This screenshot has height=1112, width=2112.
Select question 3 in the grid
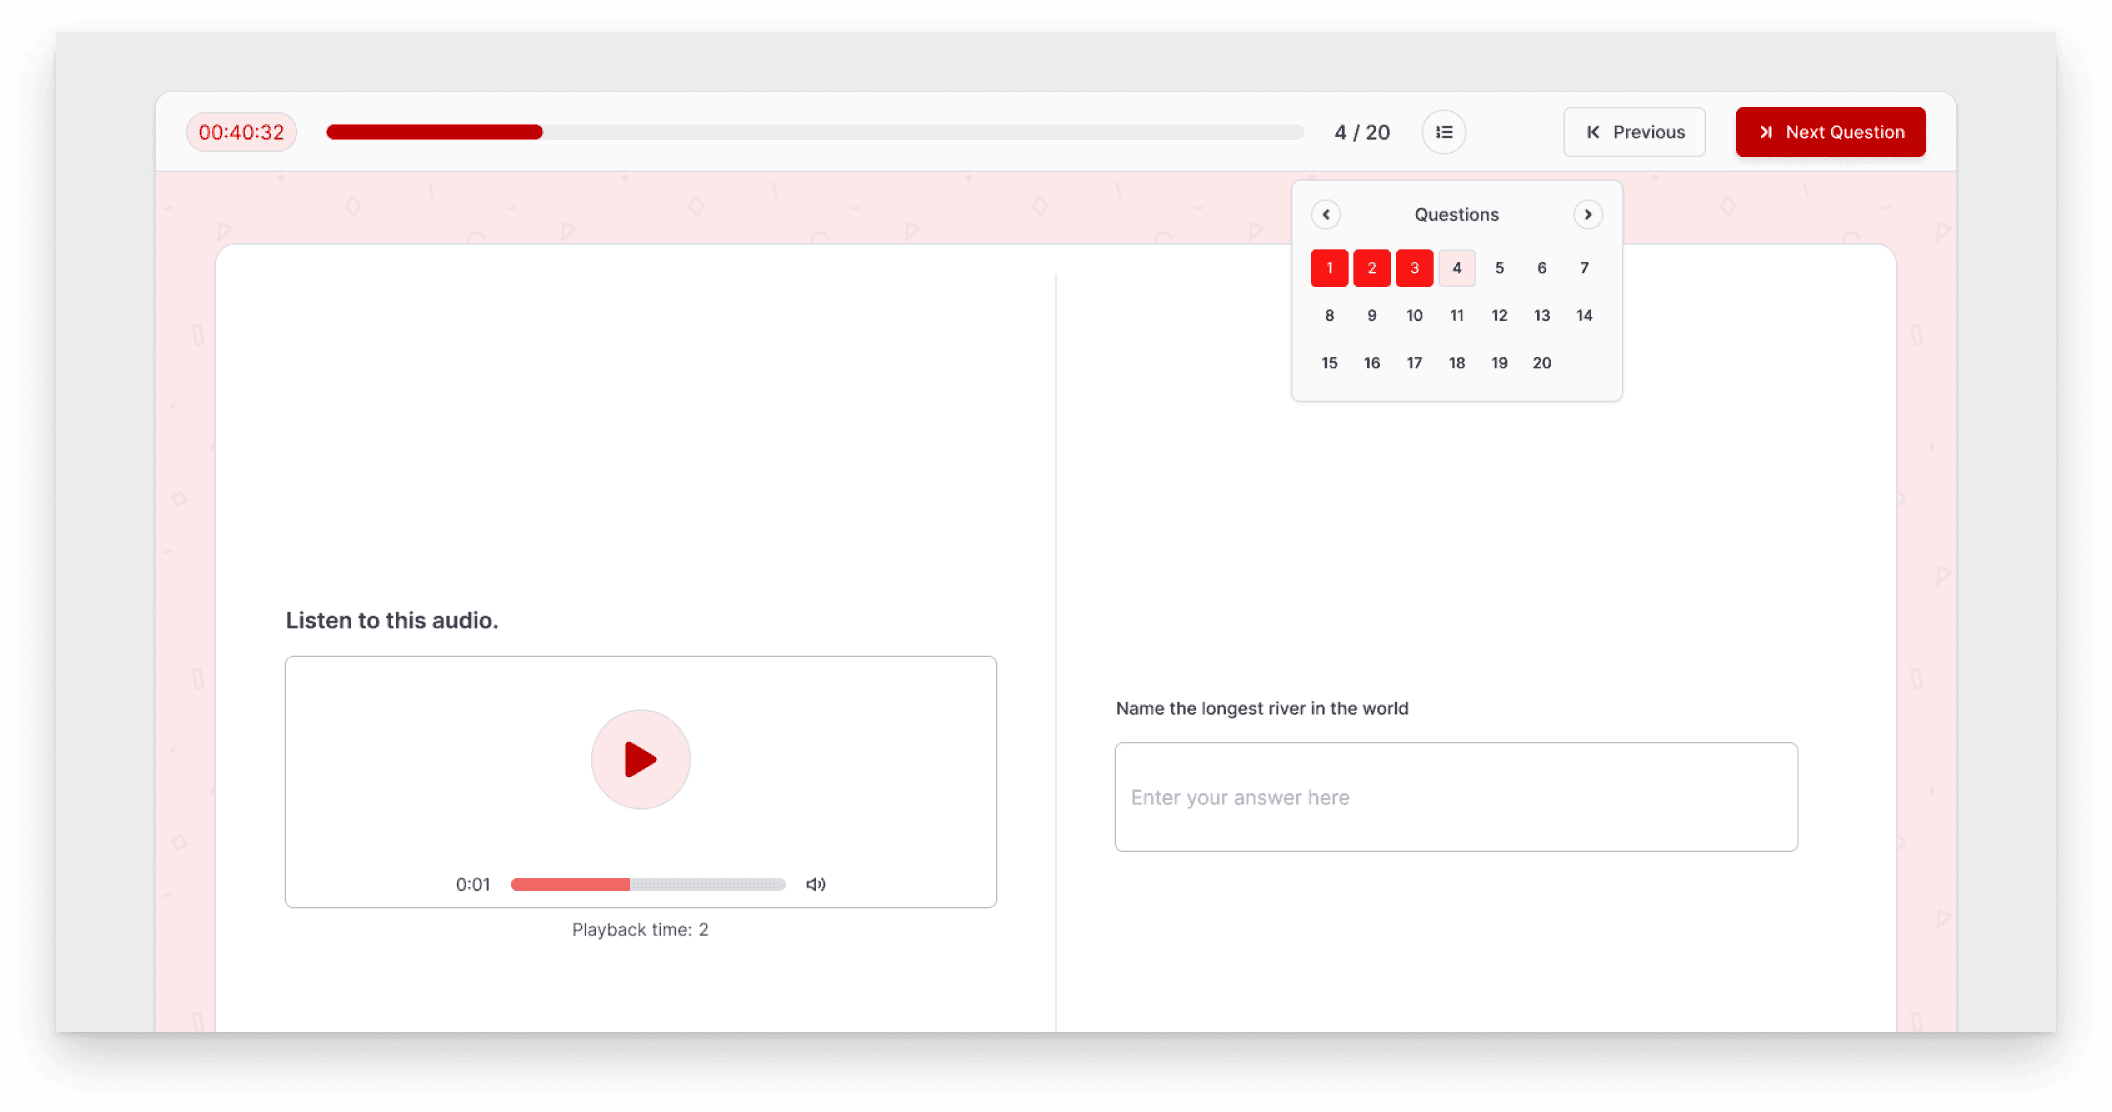tap(1414, 268)
